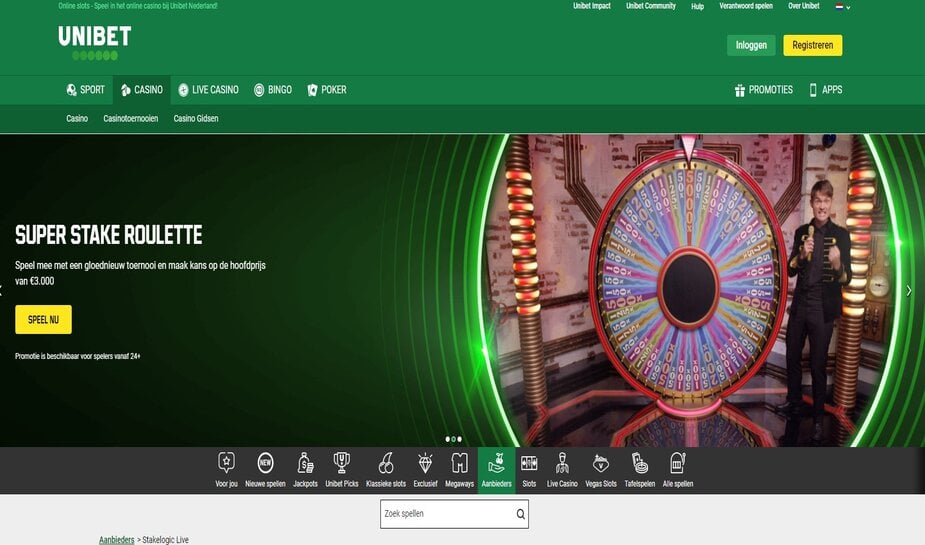Screen dimensions: 925x545
Task: Click the Unibet logo
Action: point(94,42)
